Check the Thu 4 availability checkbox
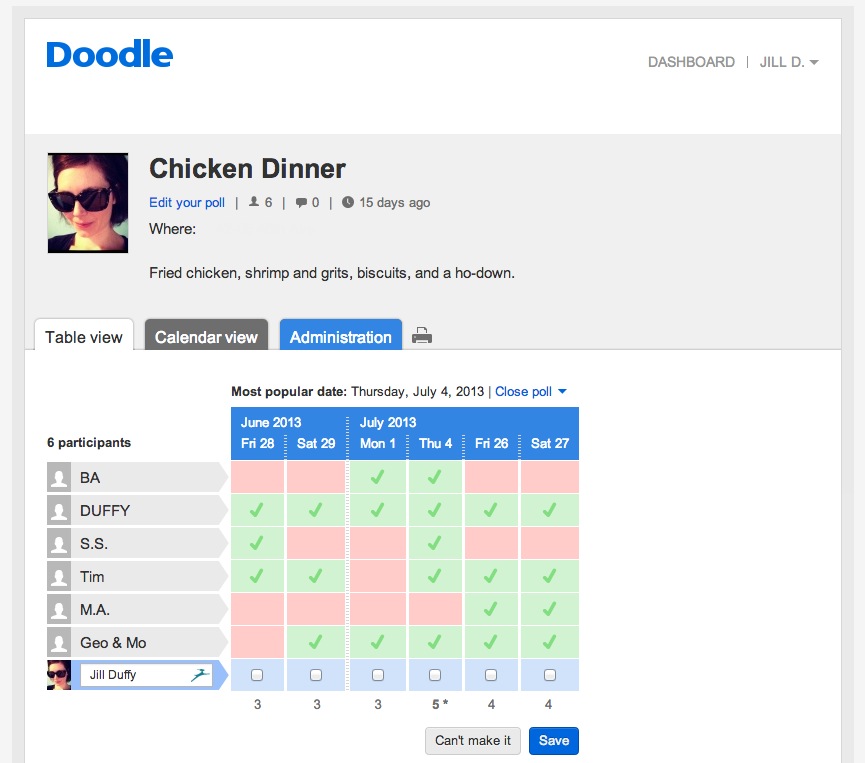This screenshot has height=763, width=865. [x=435, y=675]
